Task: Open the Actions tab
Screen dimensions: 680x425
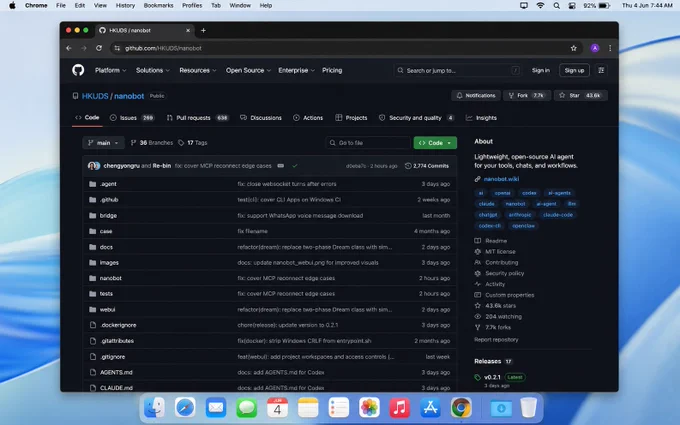Action: 308,118
